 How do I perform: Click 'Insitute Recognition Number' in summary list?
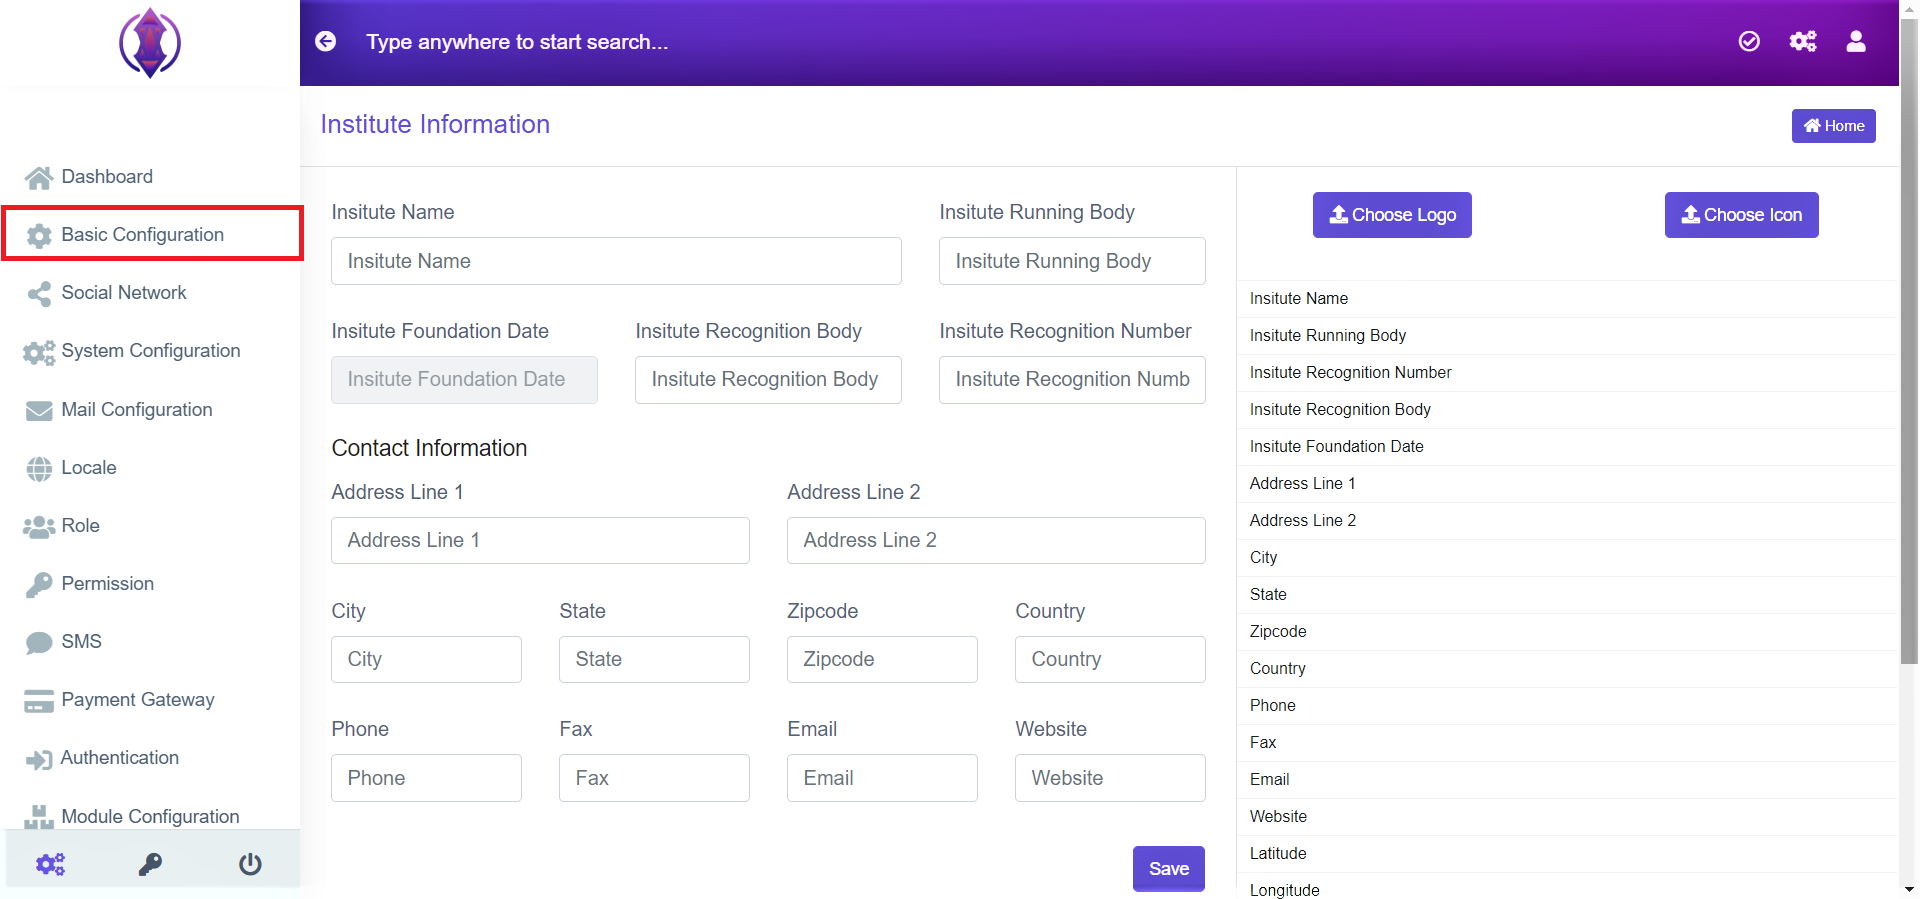point(1350,372)
